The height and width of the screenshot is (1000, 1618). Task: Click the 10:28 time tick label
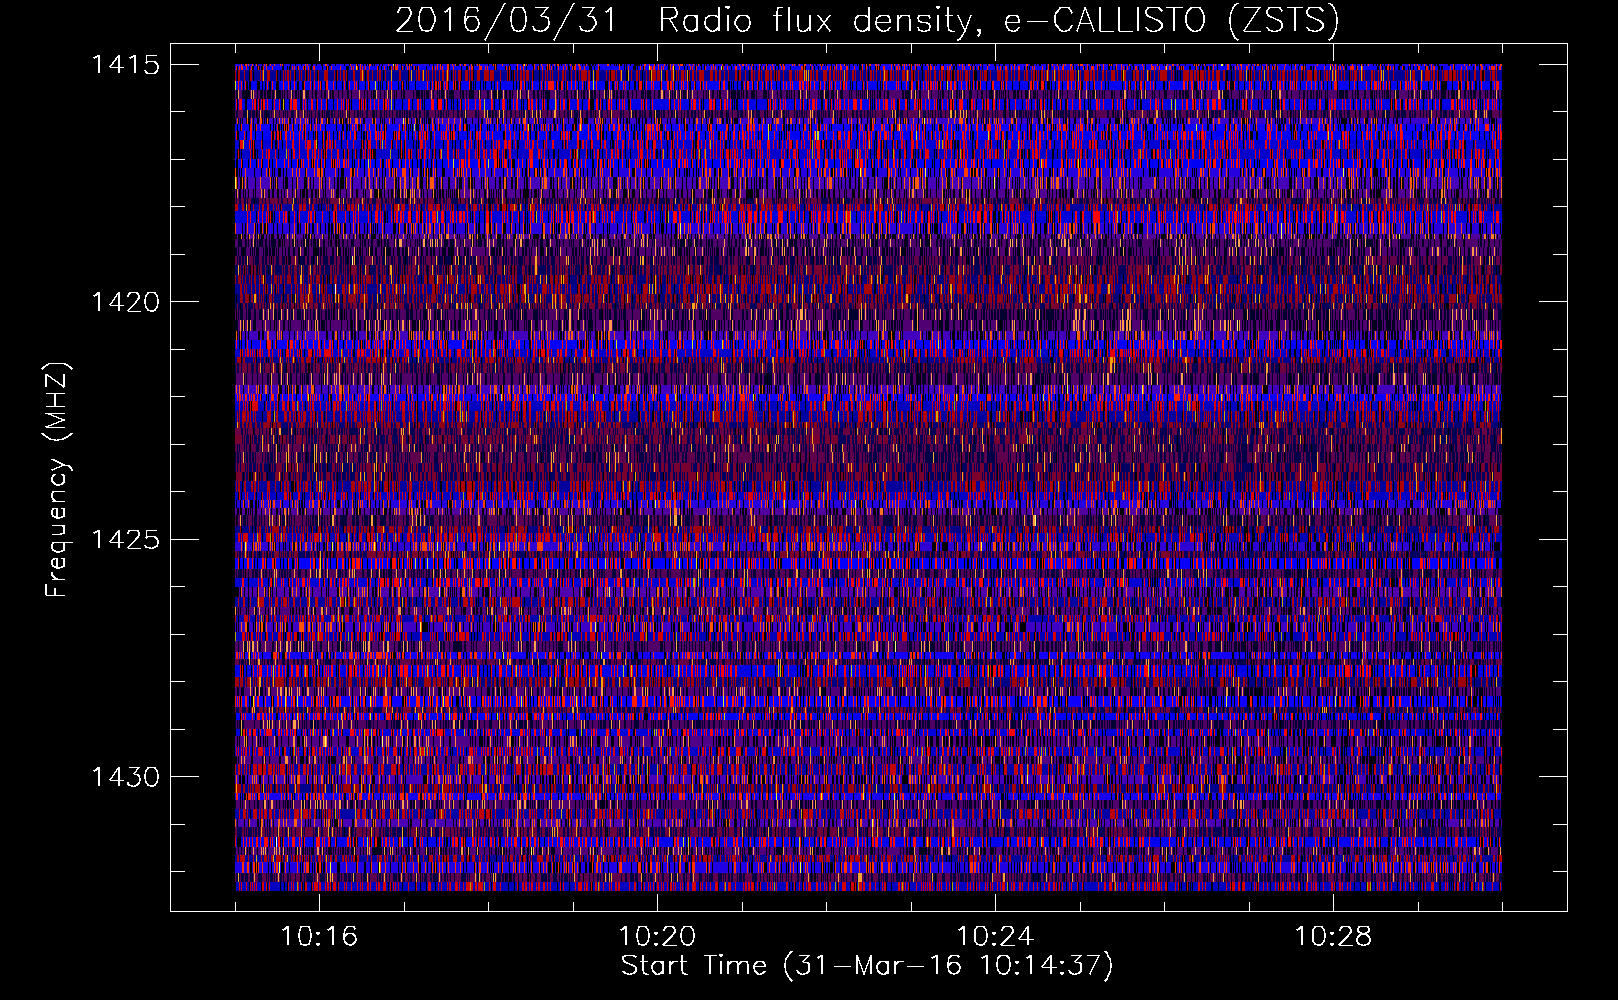point(1333,937)
